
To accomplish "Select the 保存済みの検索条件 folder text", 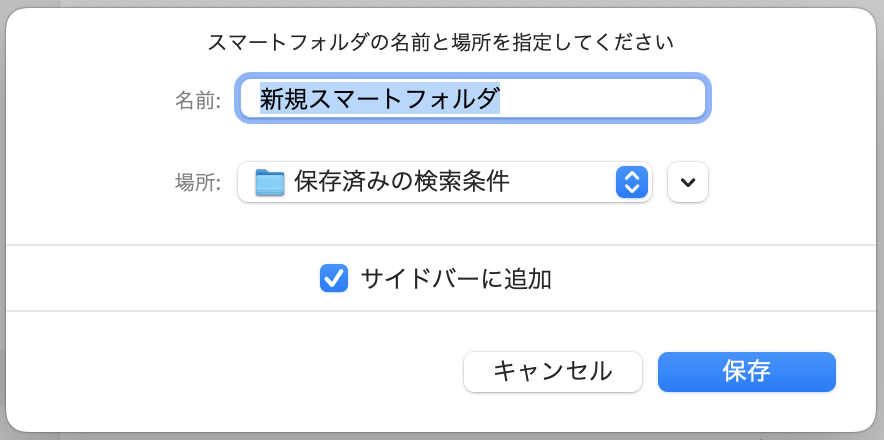I will pos(402,182).
